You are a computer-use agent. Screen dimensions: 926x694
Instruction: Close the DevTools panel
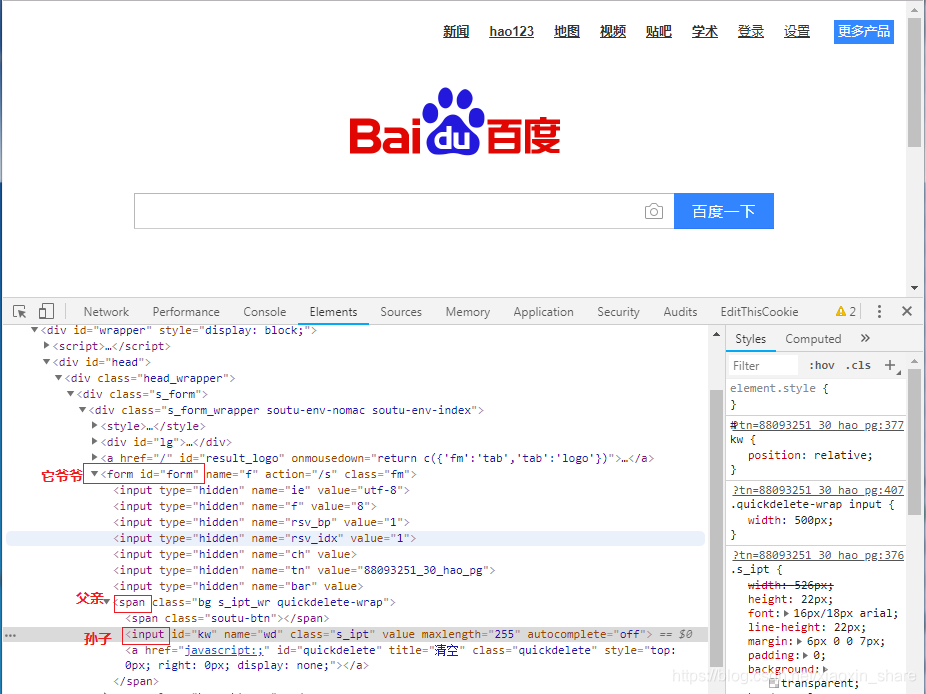click(907, 311)
